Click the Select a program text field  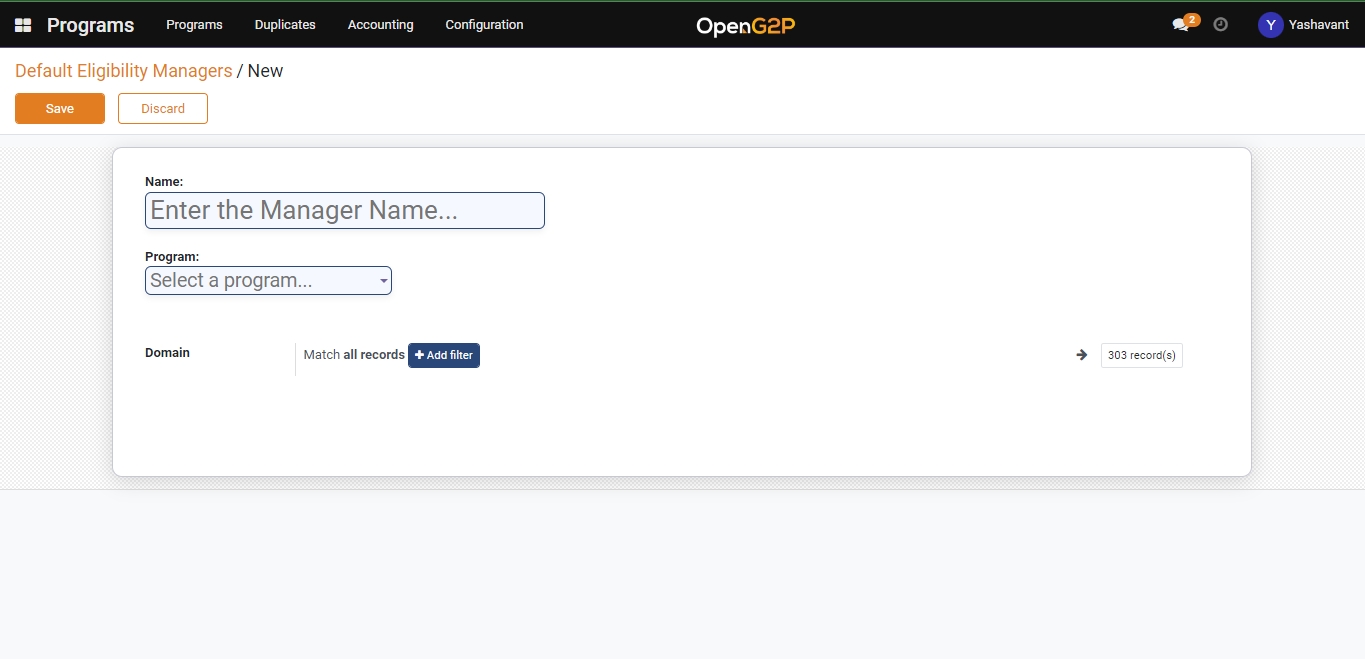coord(260,281)
